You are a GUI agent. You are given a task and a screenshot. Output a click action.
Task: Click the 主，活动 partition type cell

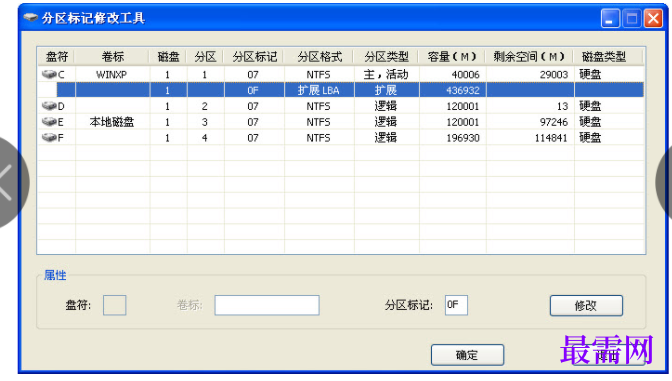pyautogui.click(x=386, y=75)
